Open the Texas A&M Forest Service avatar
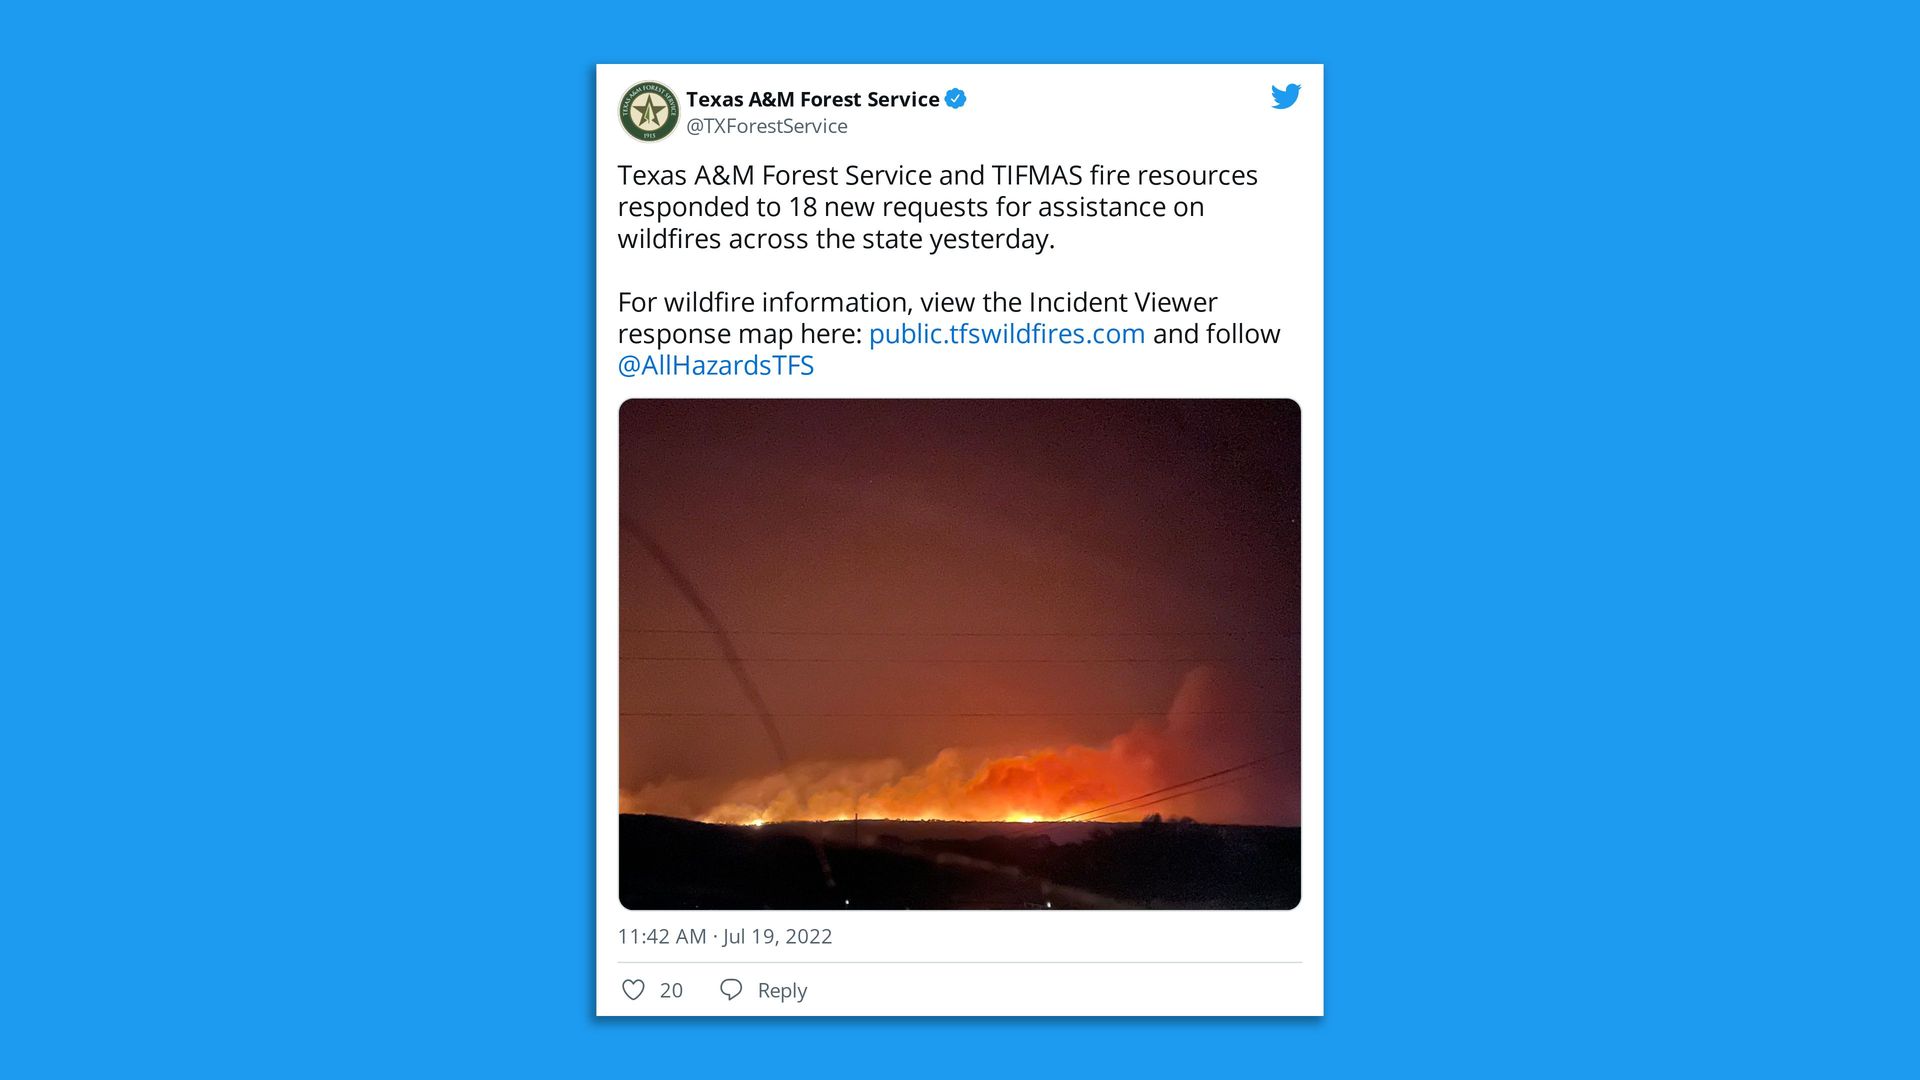Image resolution: width=1920 pixels, height=1080 pixels. point(649,111)
